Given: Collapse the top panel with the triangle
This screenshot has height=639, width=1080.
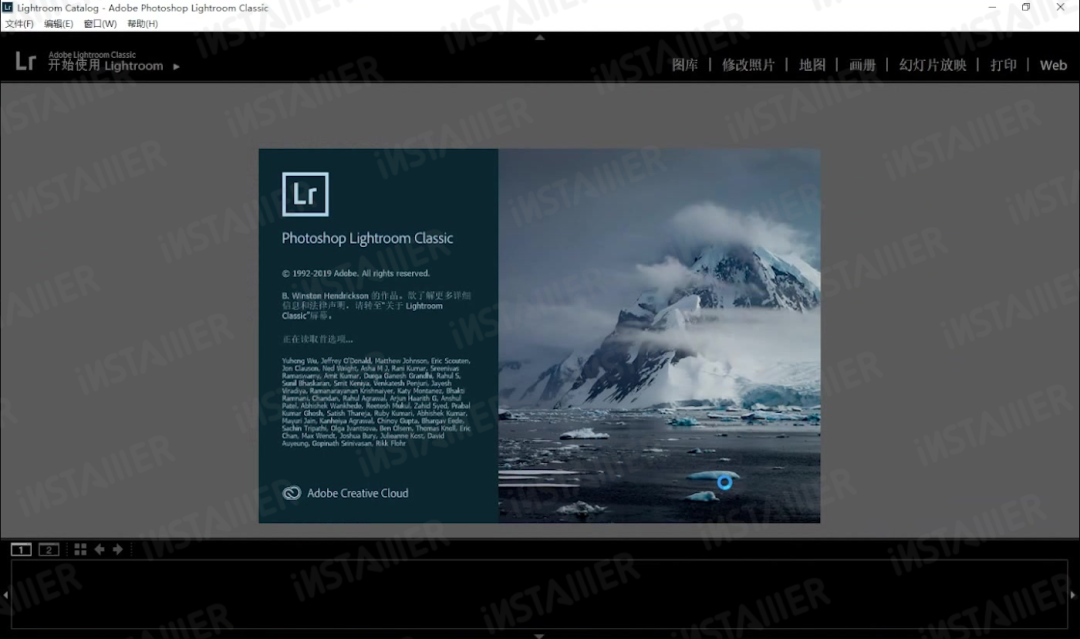Looking at the screenshot, I should (540, 37).
